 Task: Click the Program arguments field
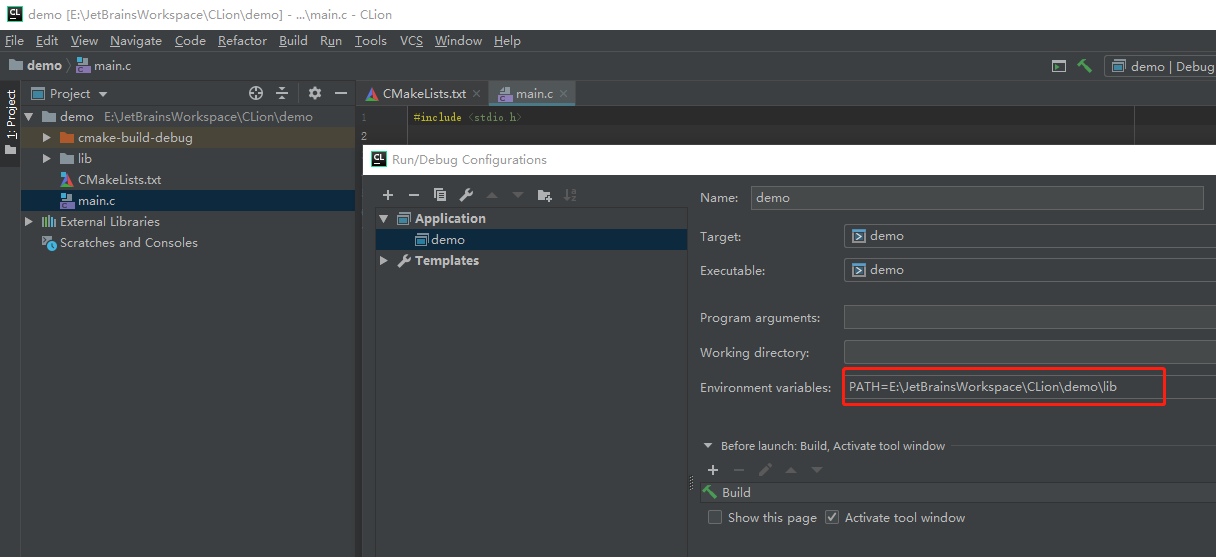click(x=1030, y=317)
